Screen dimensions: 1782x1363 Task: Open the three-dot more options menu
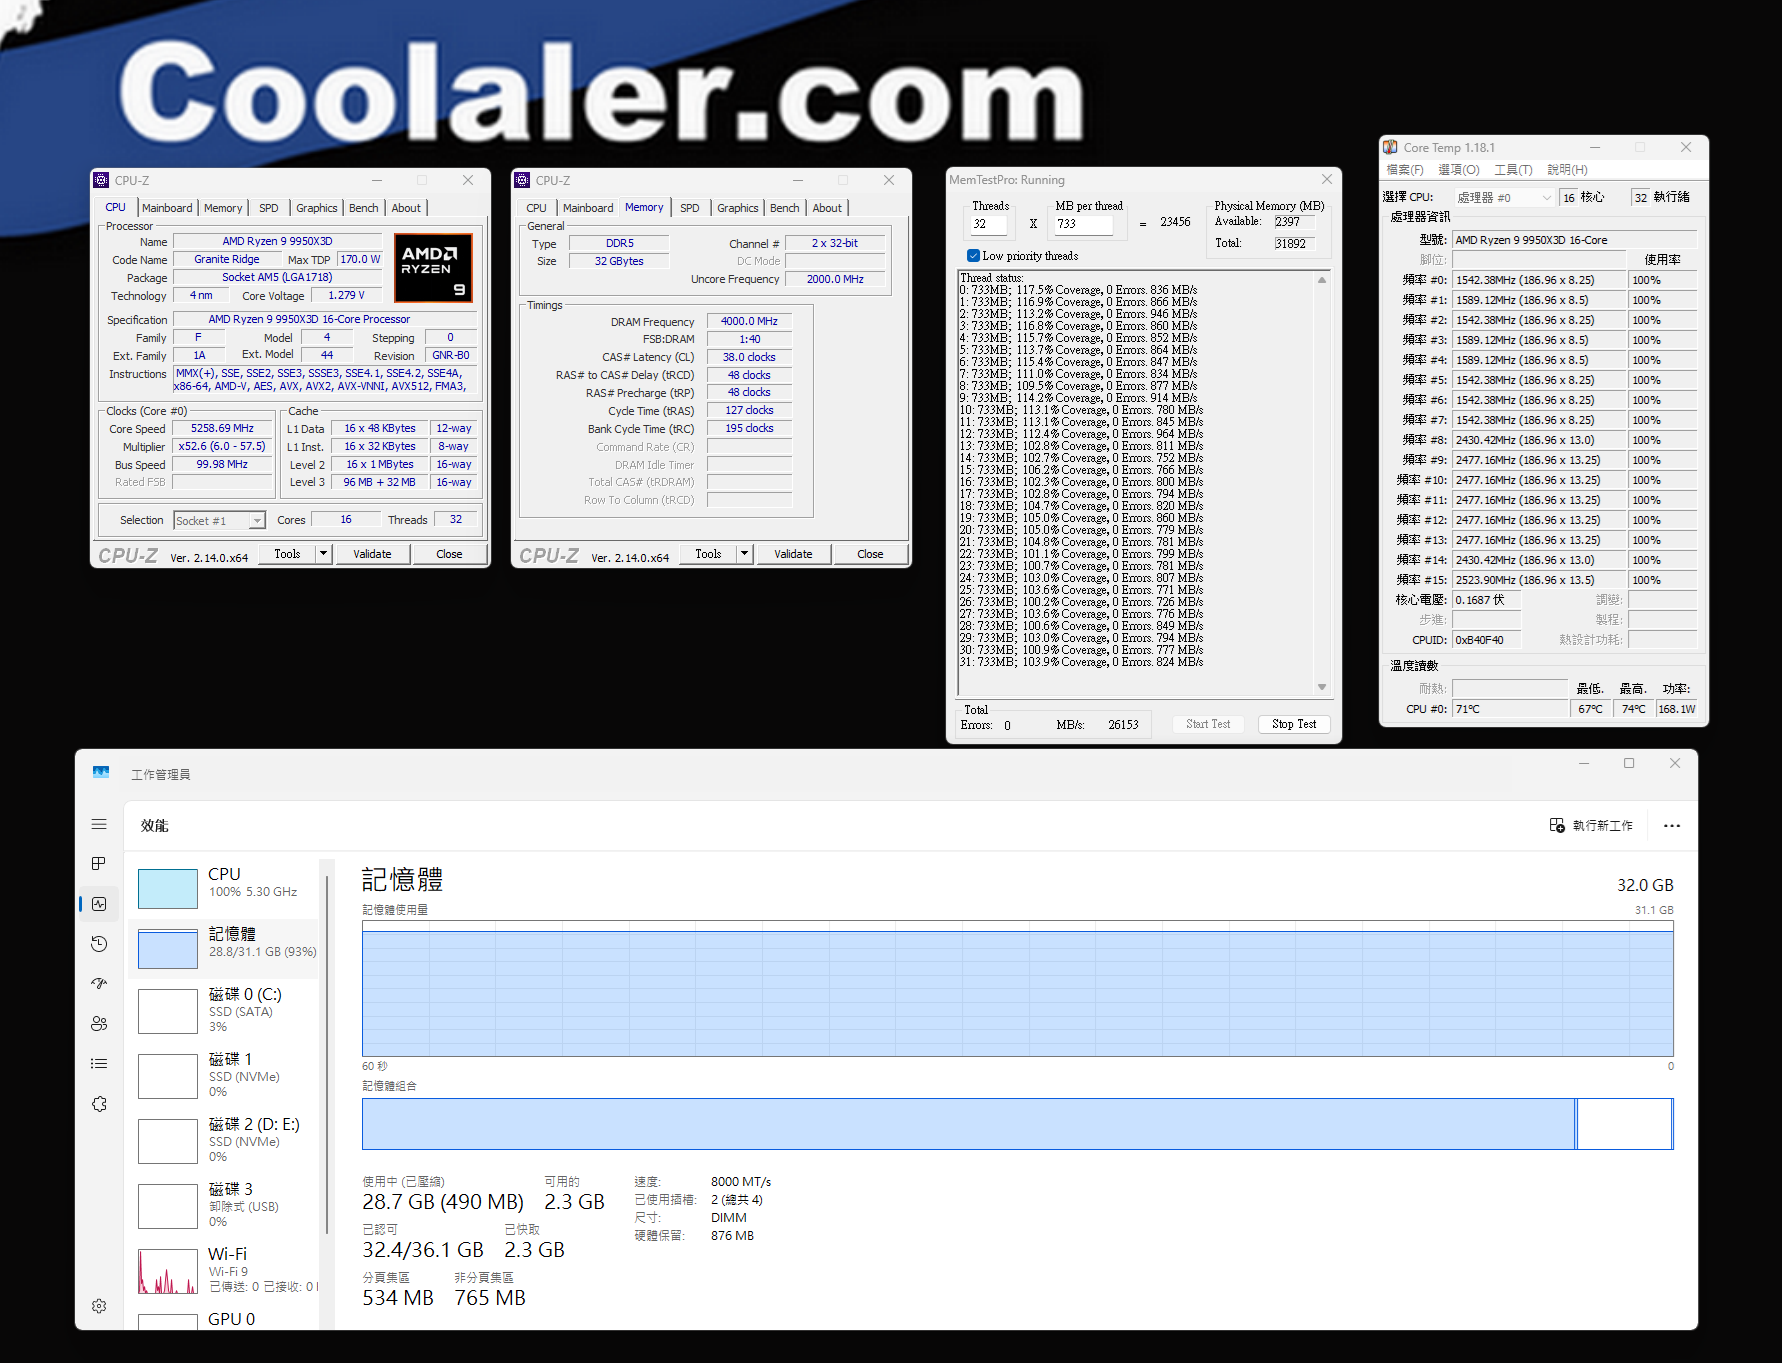(1672, 826)
